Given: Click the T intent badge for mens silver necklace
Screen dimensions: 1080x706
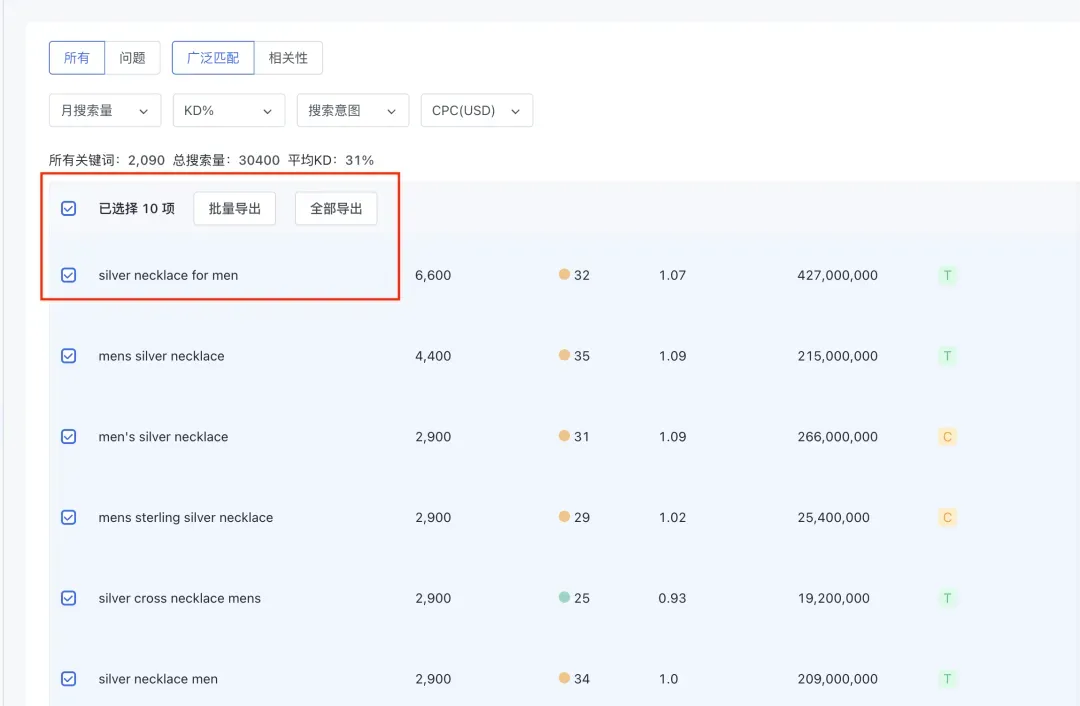Looking at the screenshot, I should [947, 356].
